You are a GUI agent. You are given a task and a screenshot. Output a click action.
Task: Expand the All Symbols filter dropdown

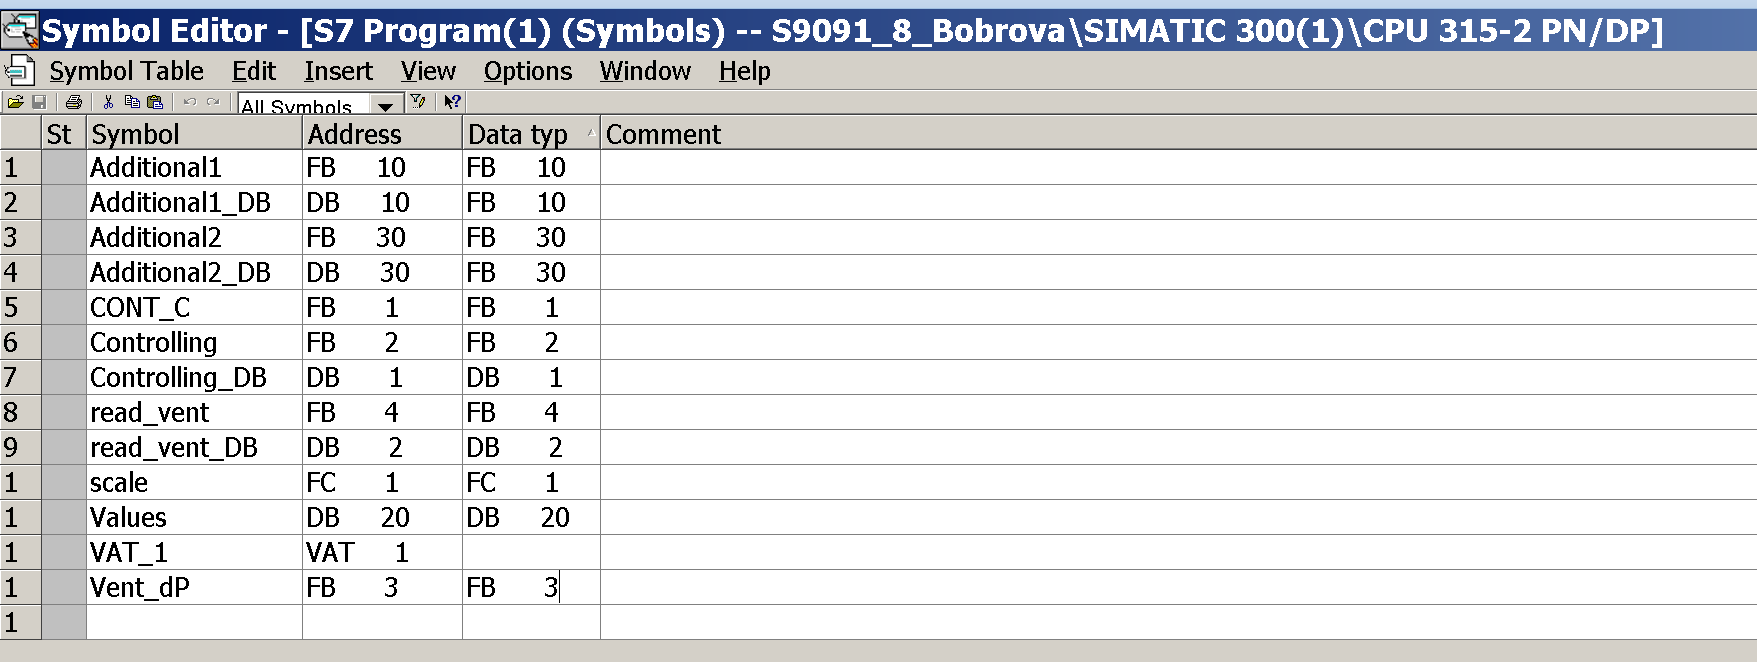385,104
